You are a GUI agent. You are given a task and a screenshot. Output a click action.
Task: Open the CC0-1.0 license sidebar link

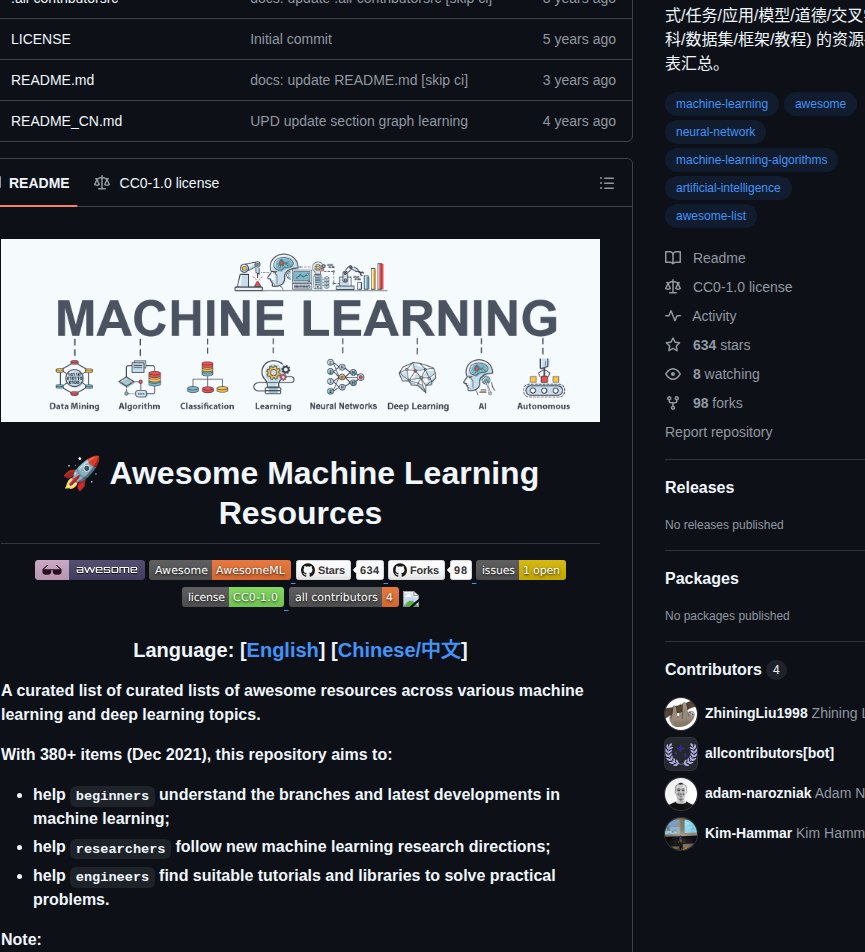[x=742, y=287]
